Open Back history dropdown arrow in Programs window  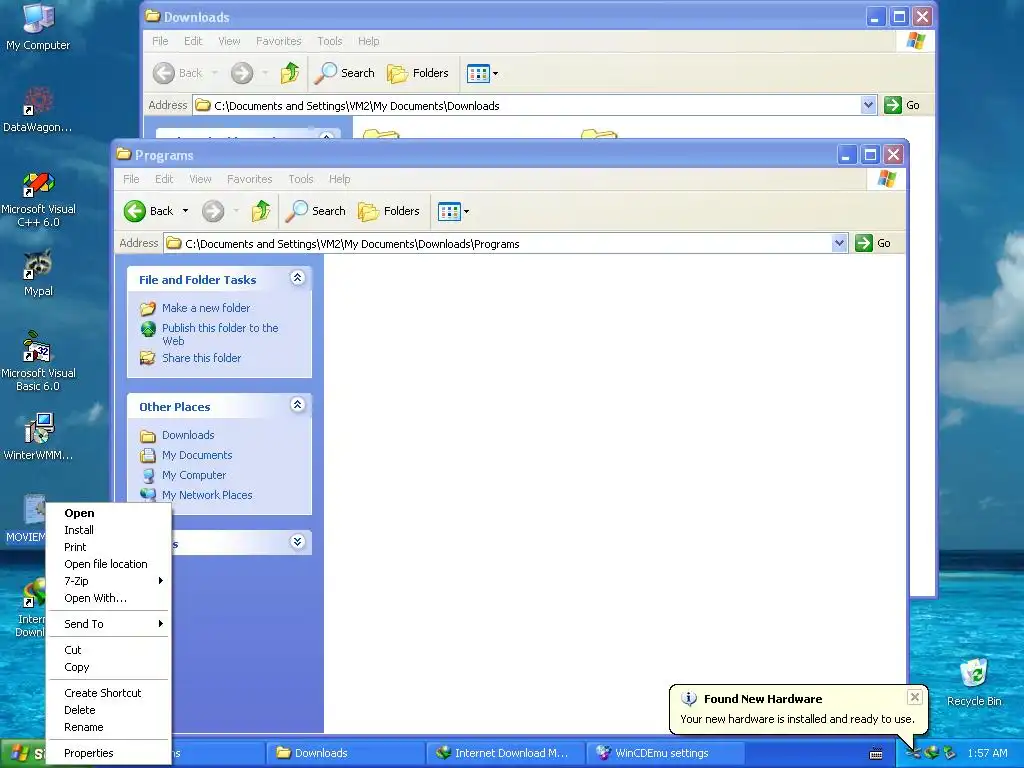[185, 211]
